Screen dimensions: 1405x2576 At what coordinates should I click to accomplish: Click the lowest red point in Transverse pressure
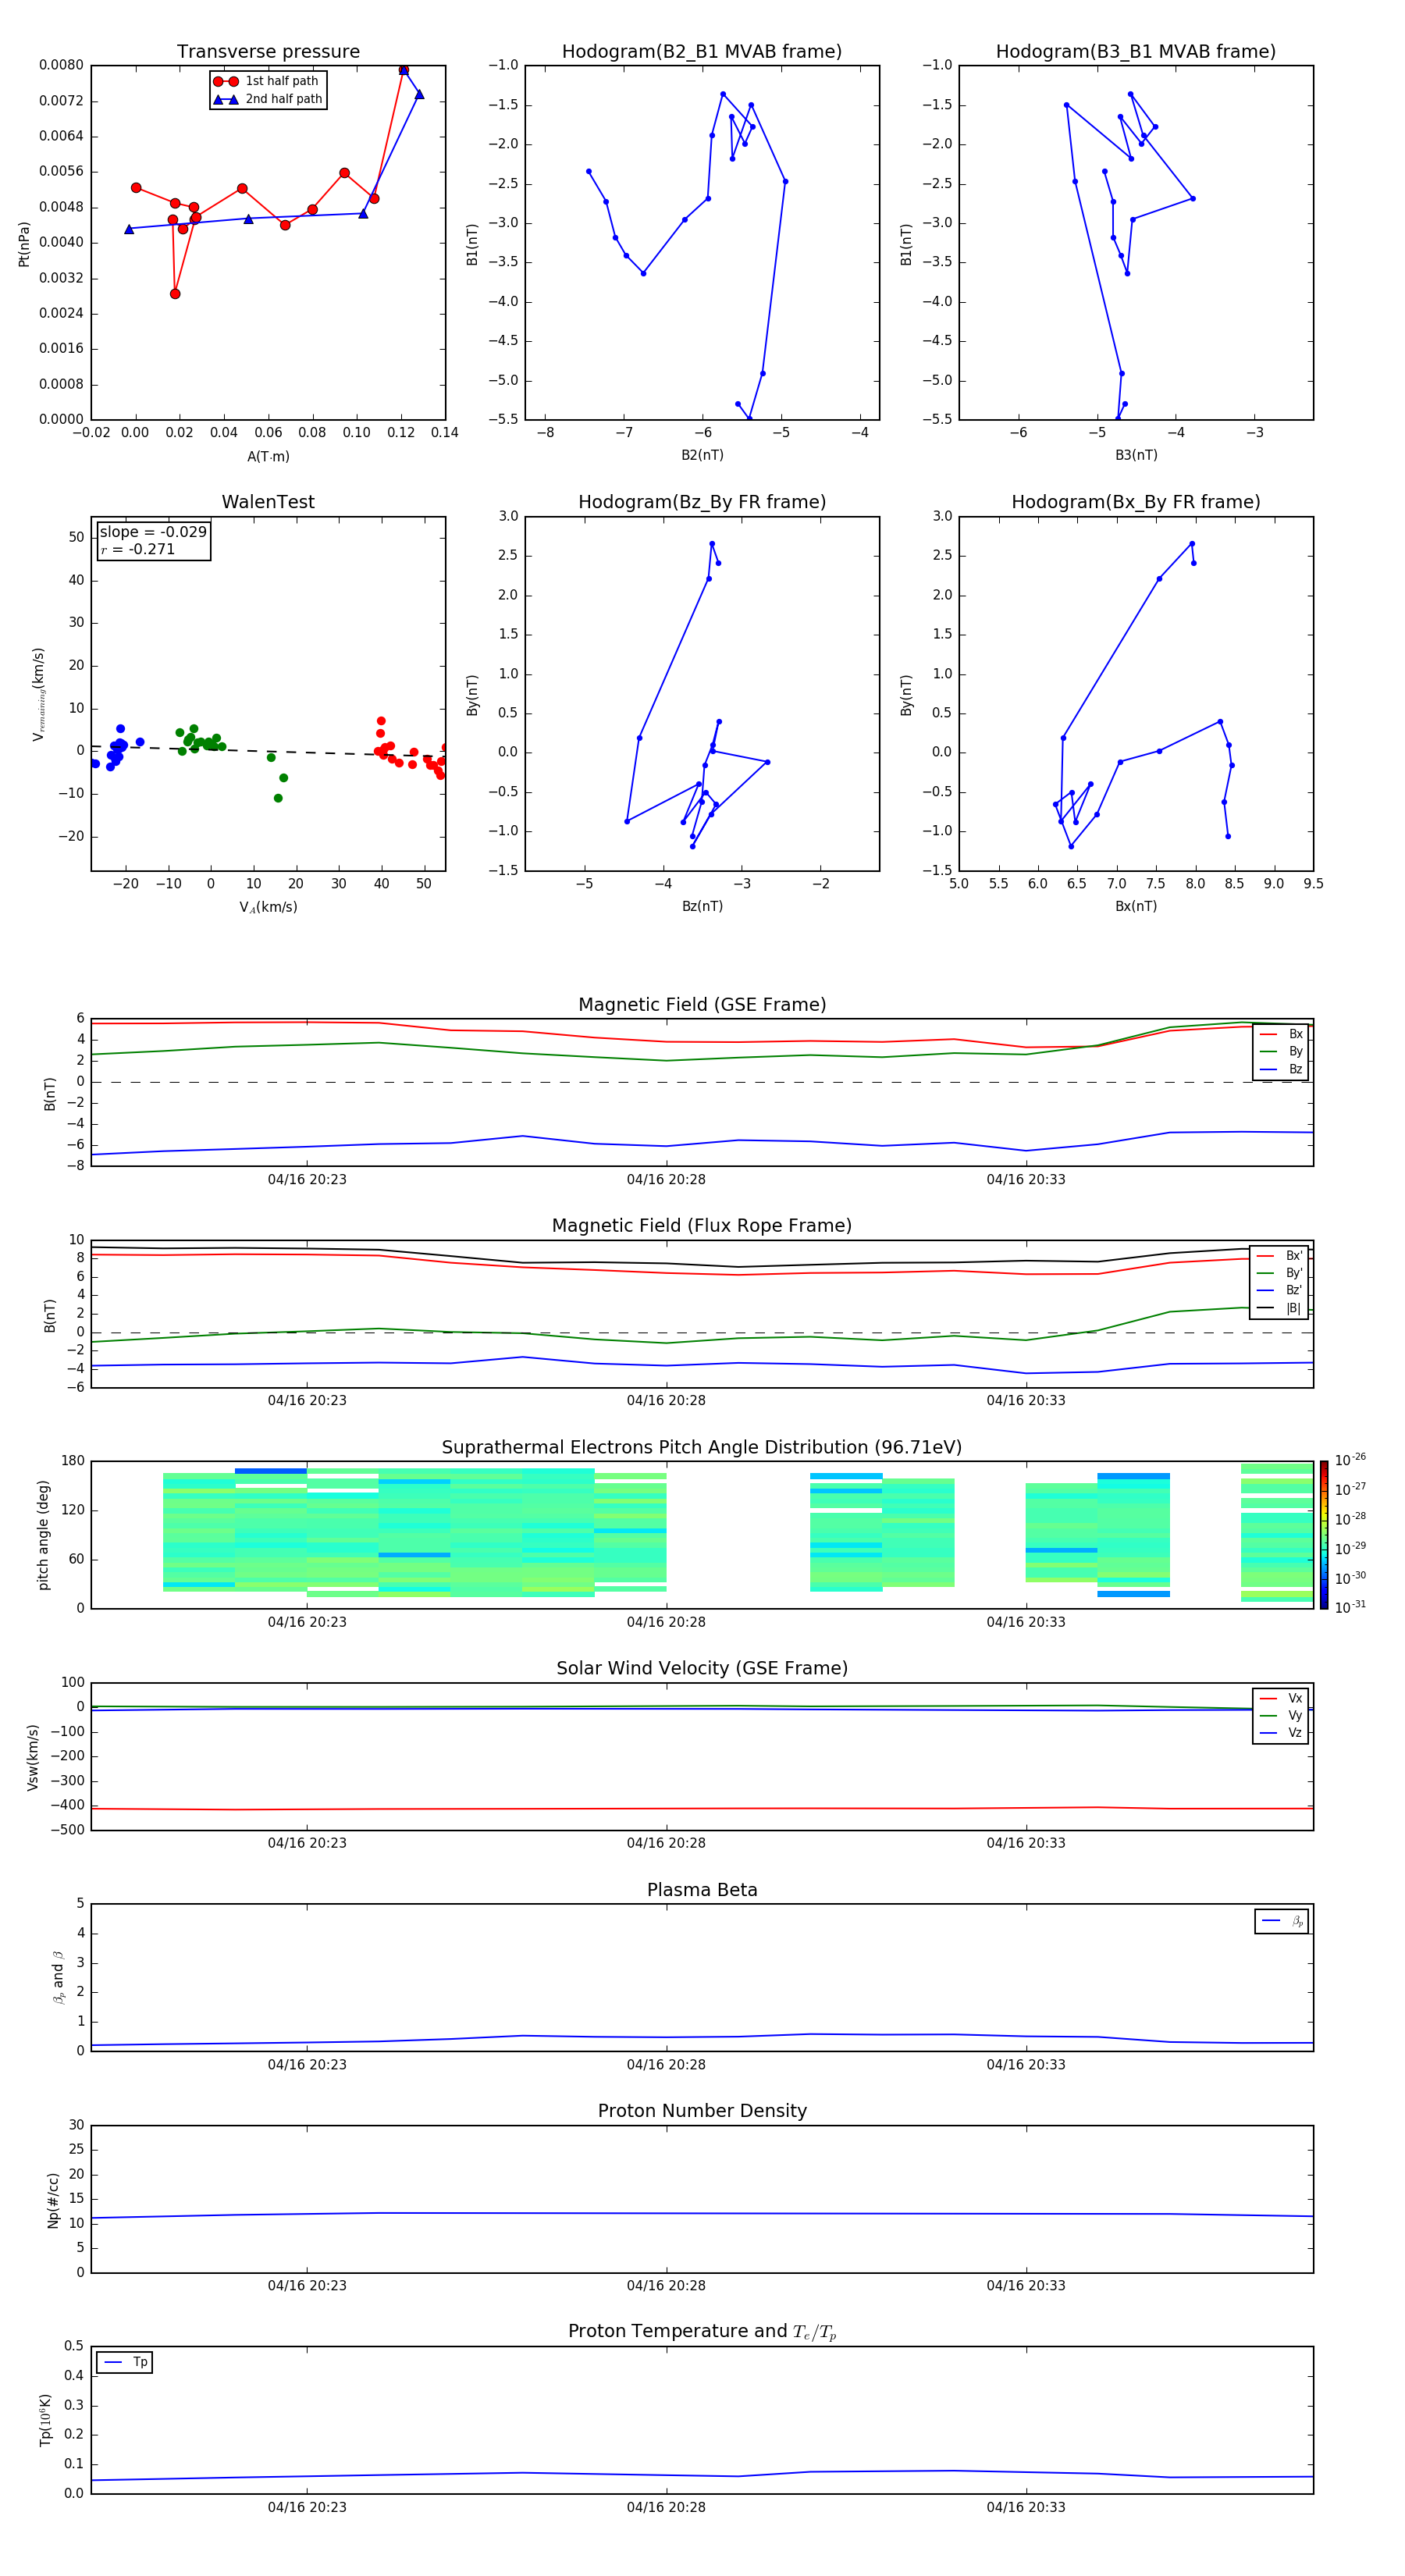coord(175,294)
